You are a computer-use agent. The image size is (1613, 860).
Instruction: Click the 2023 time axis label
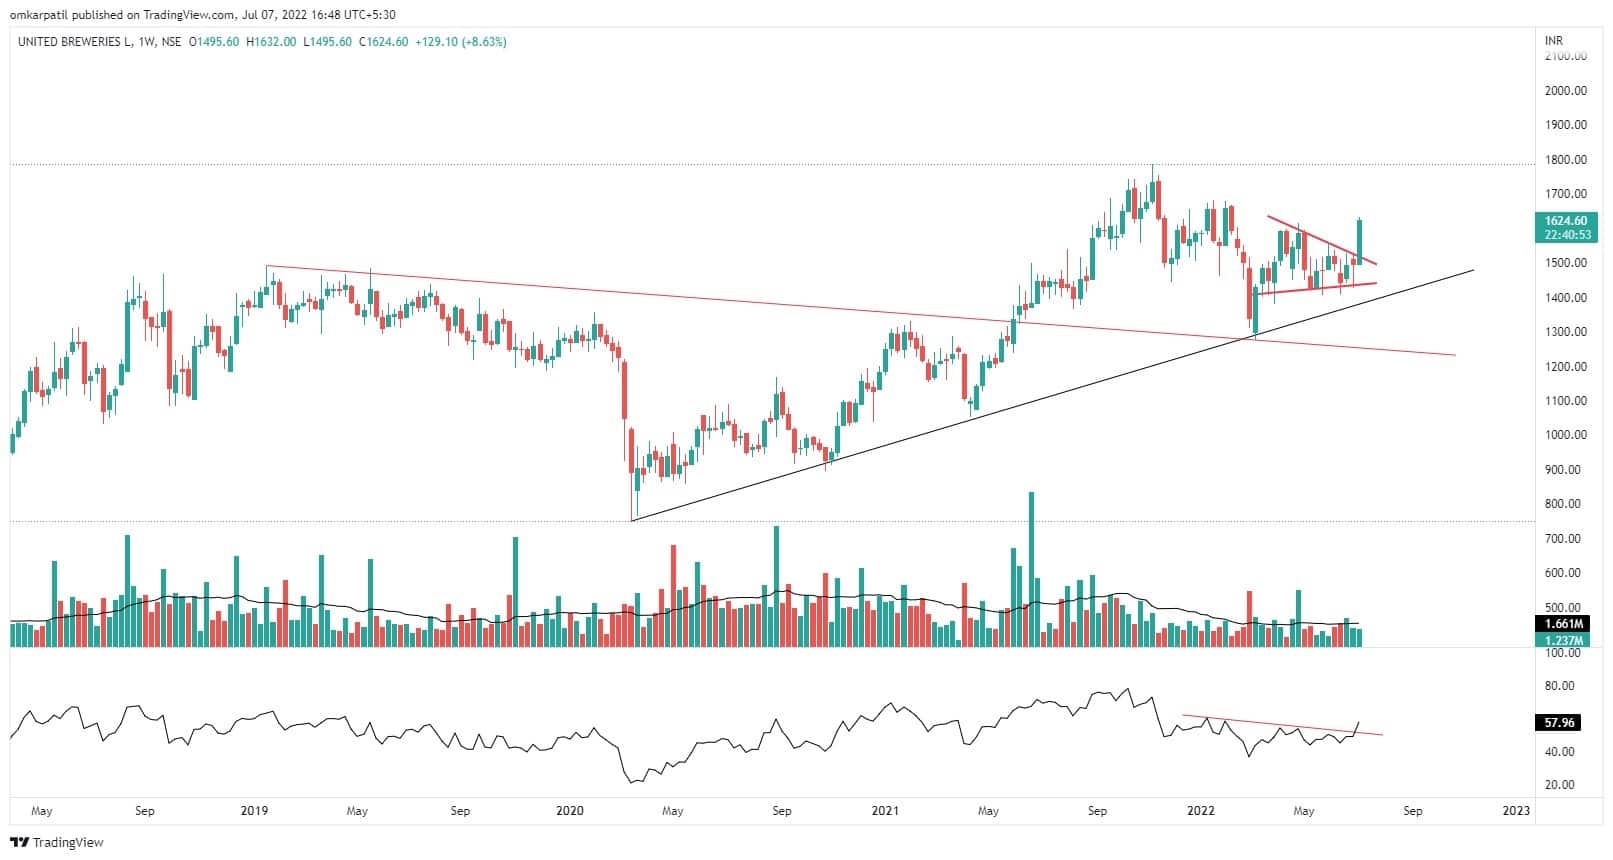(x=1516, y=811)
